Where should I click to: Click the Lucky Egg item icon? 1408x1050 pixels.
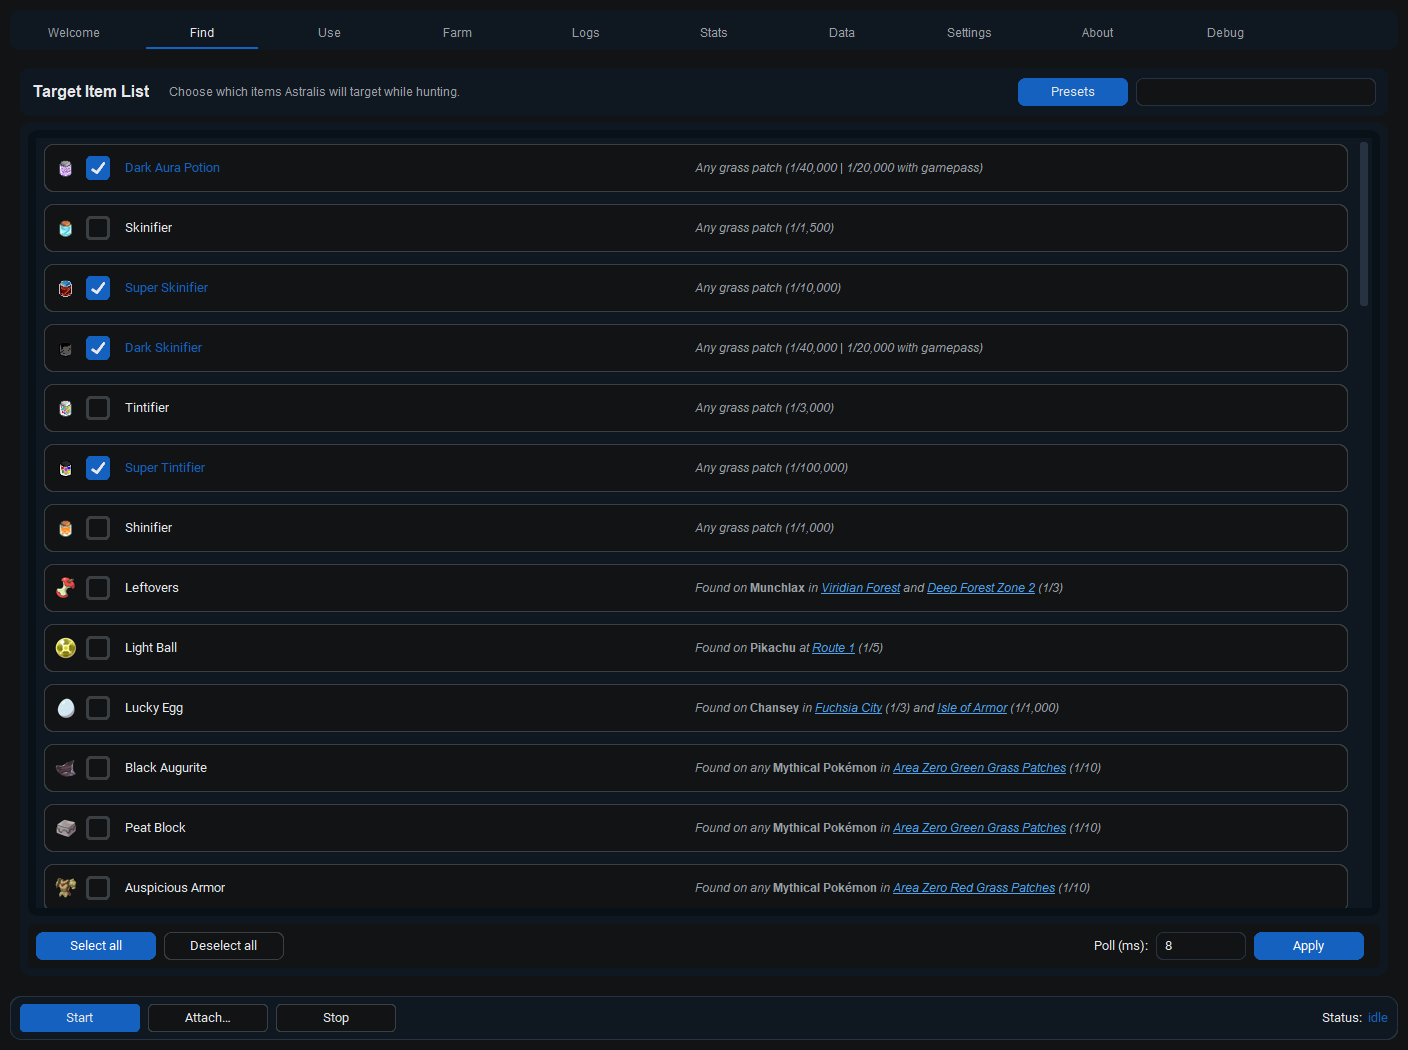(x=66, y=708)
